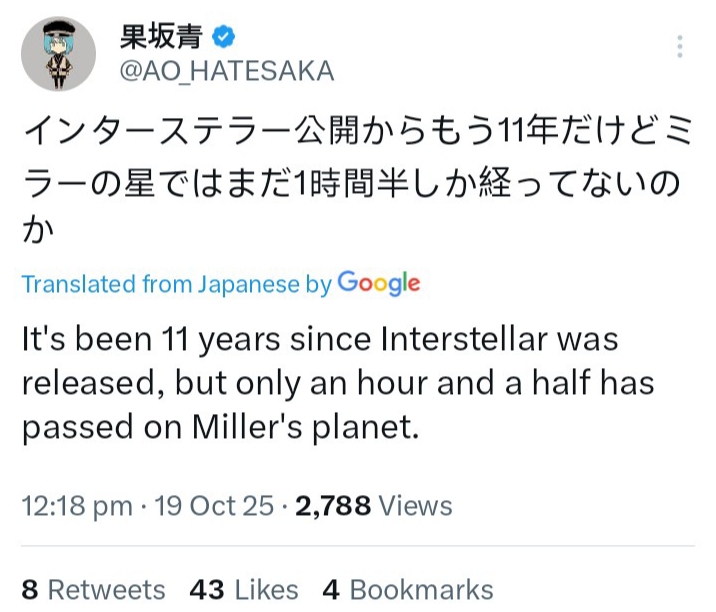
Task: Click the @AO_HATESAKA handle
Action: [227, 71]
